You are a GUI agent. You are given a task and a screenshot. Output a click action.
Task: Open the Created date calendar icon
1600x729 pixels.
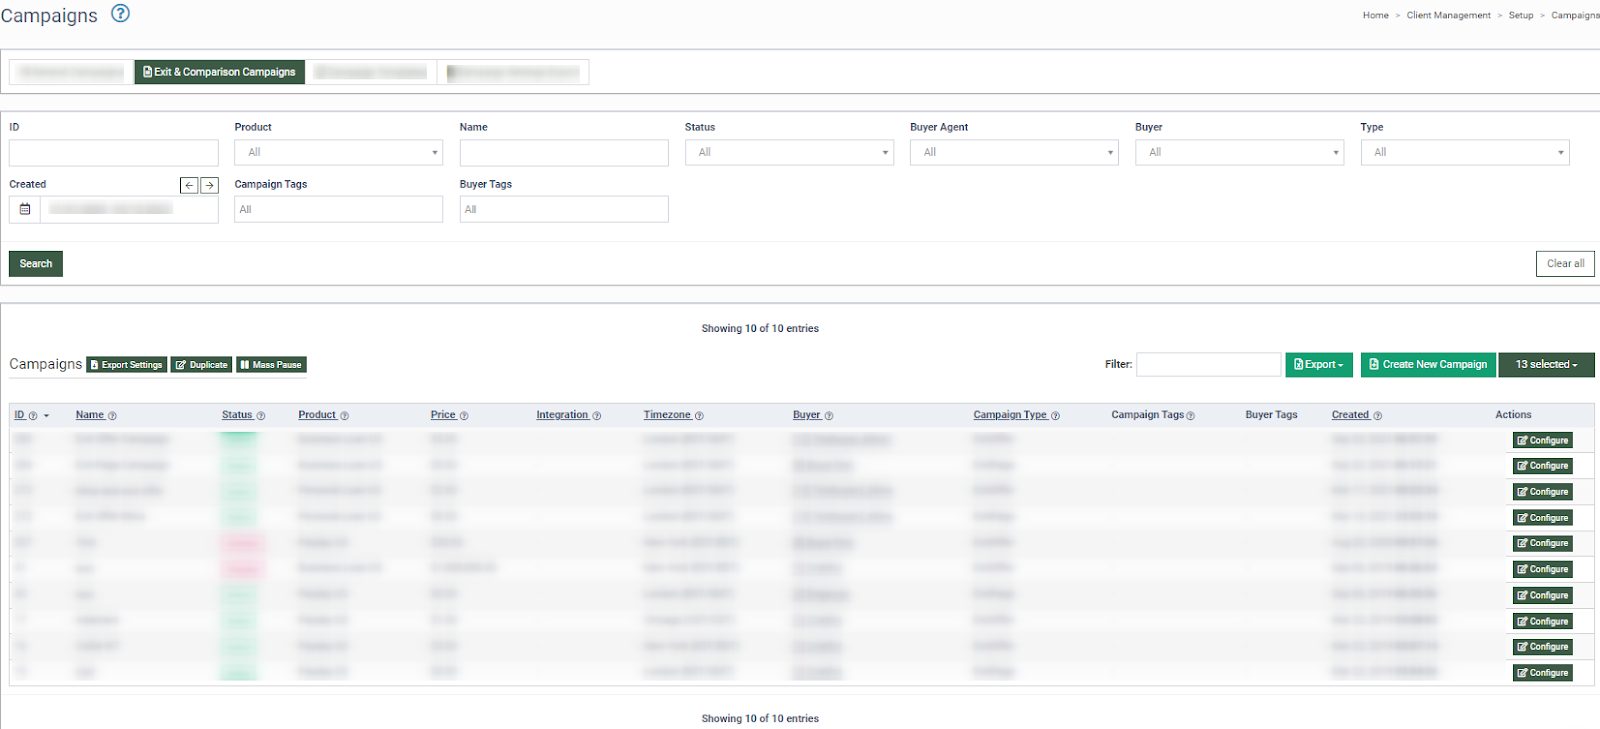25,209
